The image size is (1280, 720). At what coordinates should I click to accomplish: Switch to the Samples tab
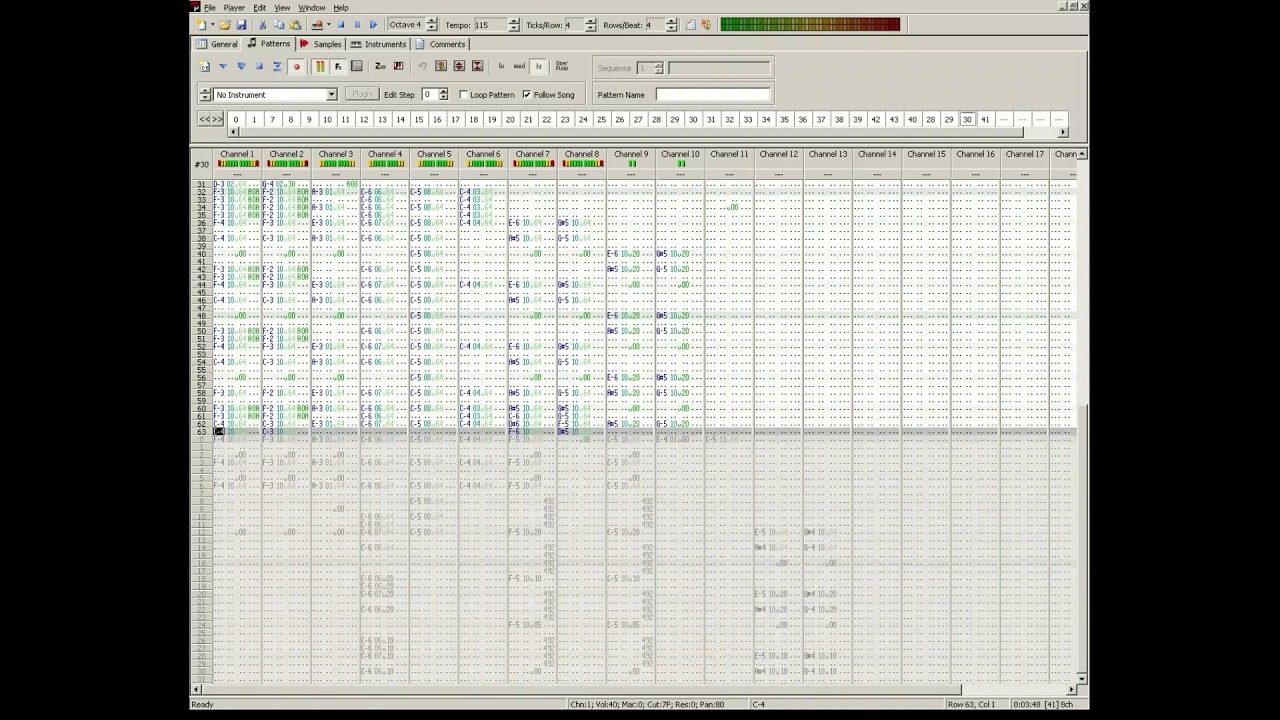[x=321, y=44]
